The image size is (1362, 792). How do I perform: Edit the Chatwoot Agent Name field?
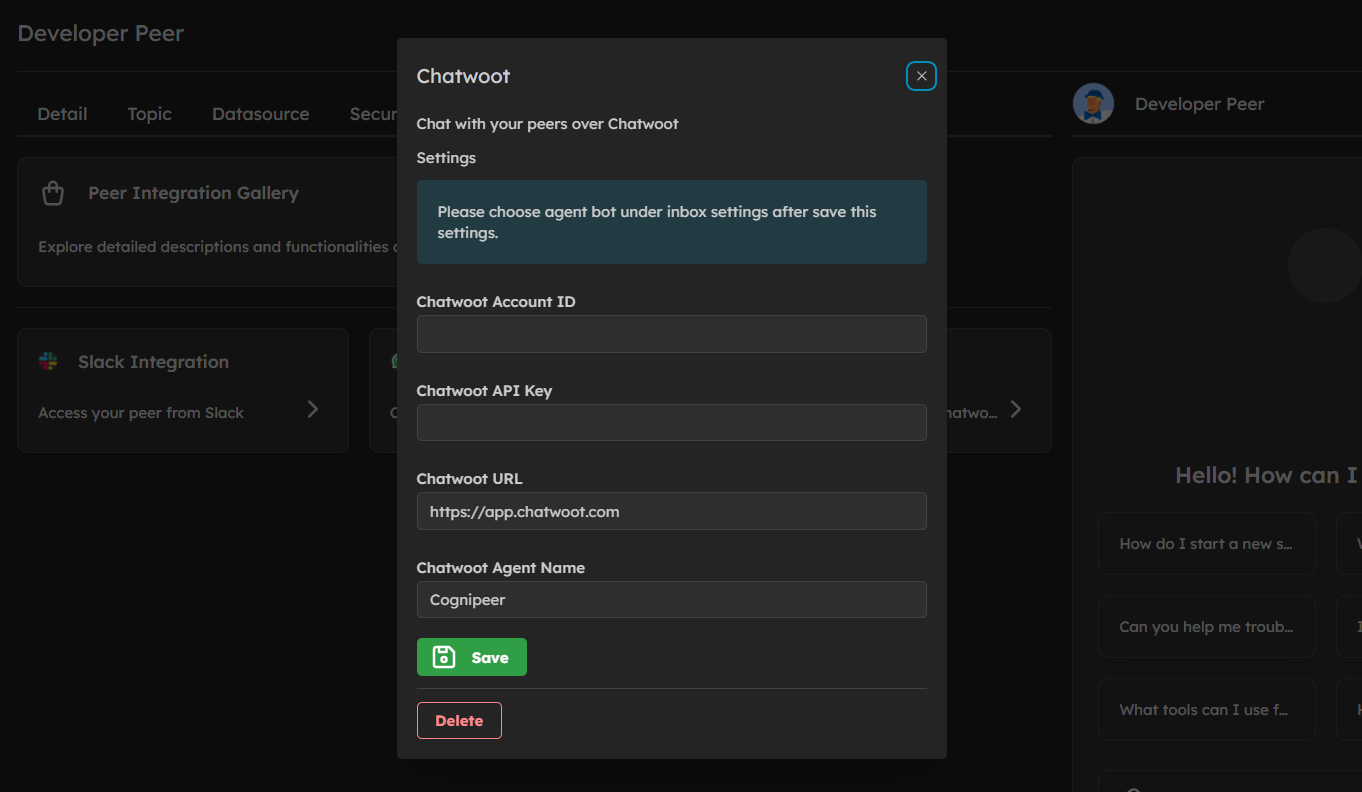[x=671, y=600]
